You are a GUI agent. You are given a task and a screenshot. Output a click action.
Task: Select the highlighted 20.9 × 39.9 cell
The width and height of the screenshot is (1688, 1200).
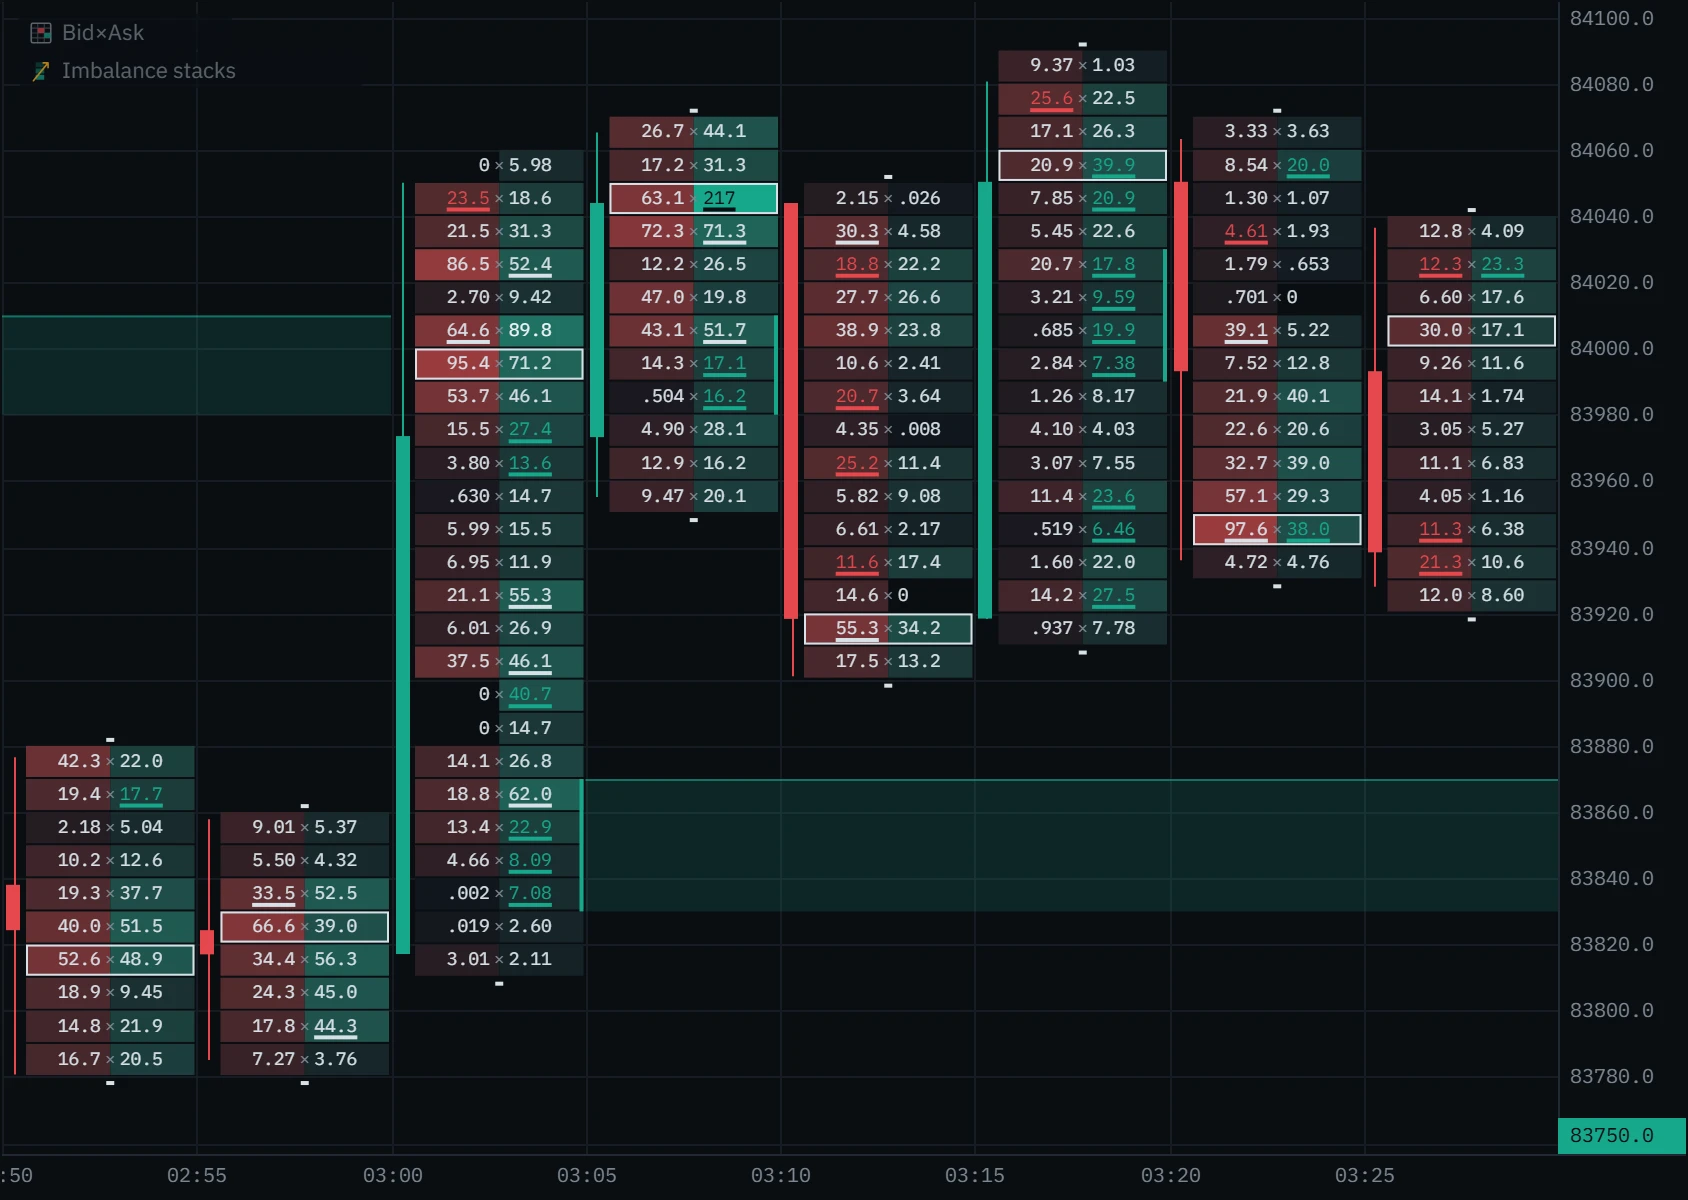[x=1082, y=165]
